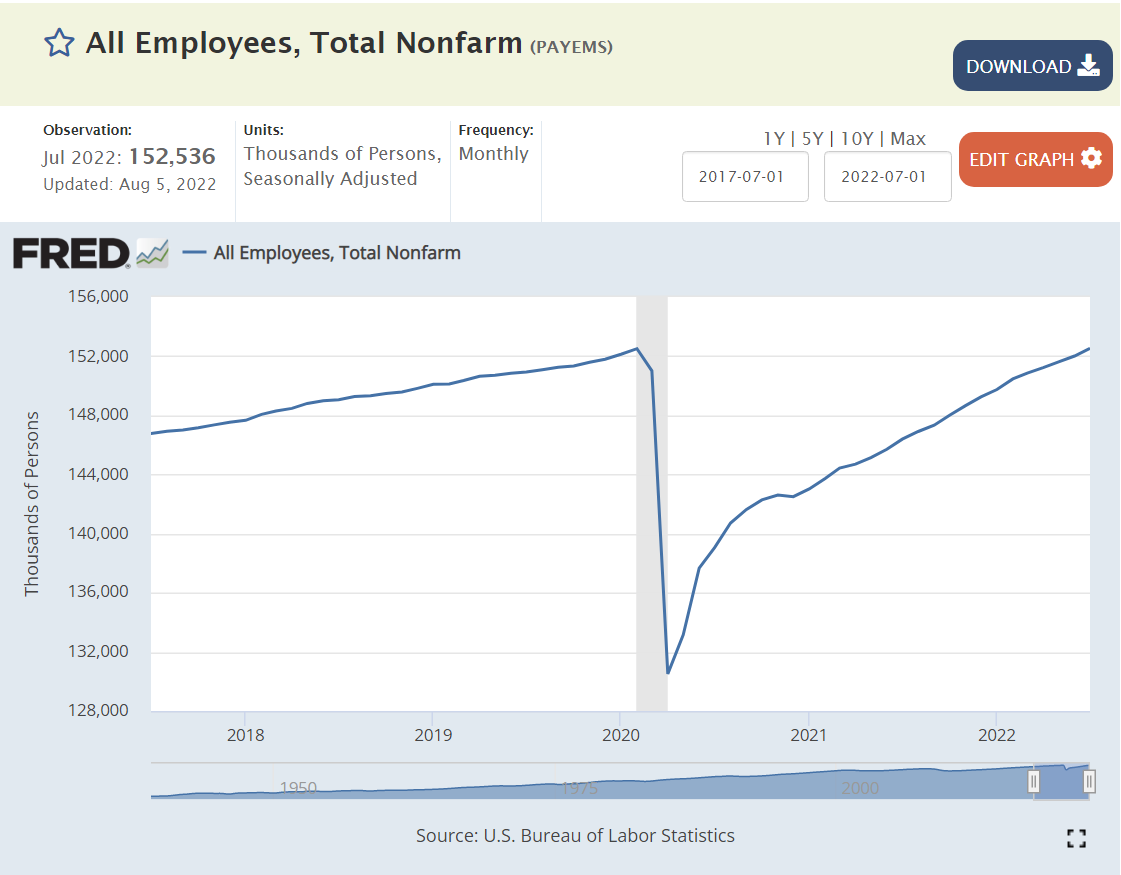Viewport: 1121px width, 875px height.
Task: Click the start date field 2017-07-01
Action: [x=745, y=177]
